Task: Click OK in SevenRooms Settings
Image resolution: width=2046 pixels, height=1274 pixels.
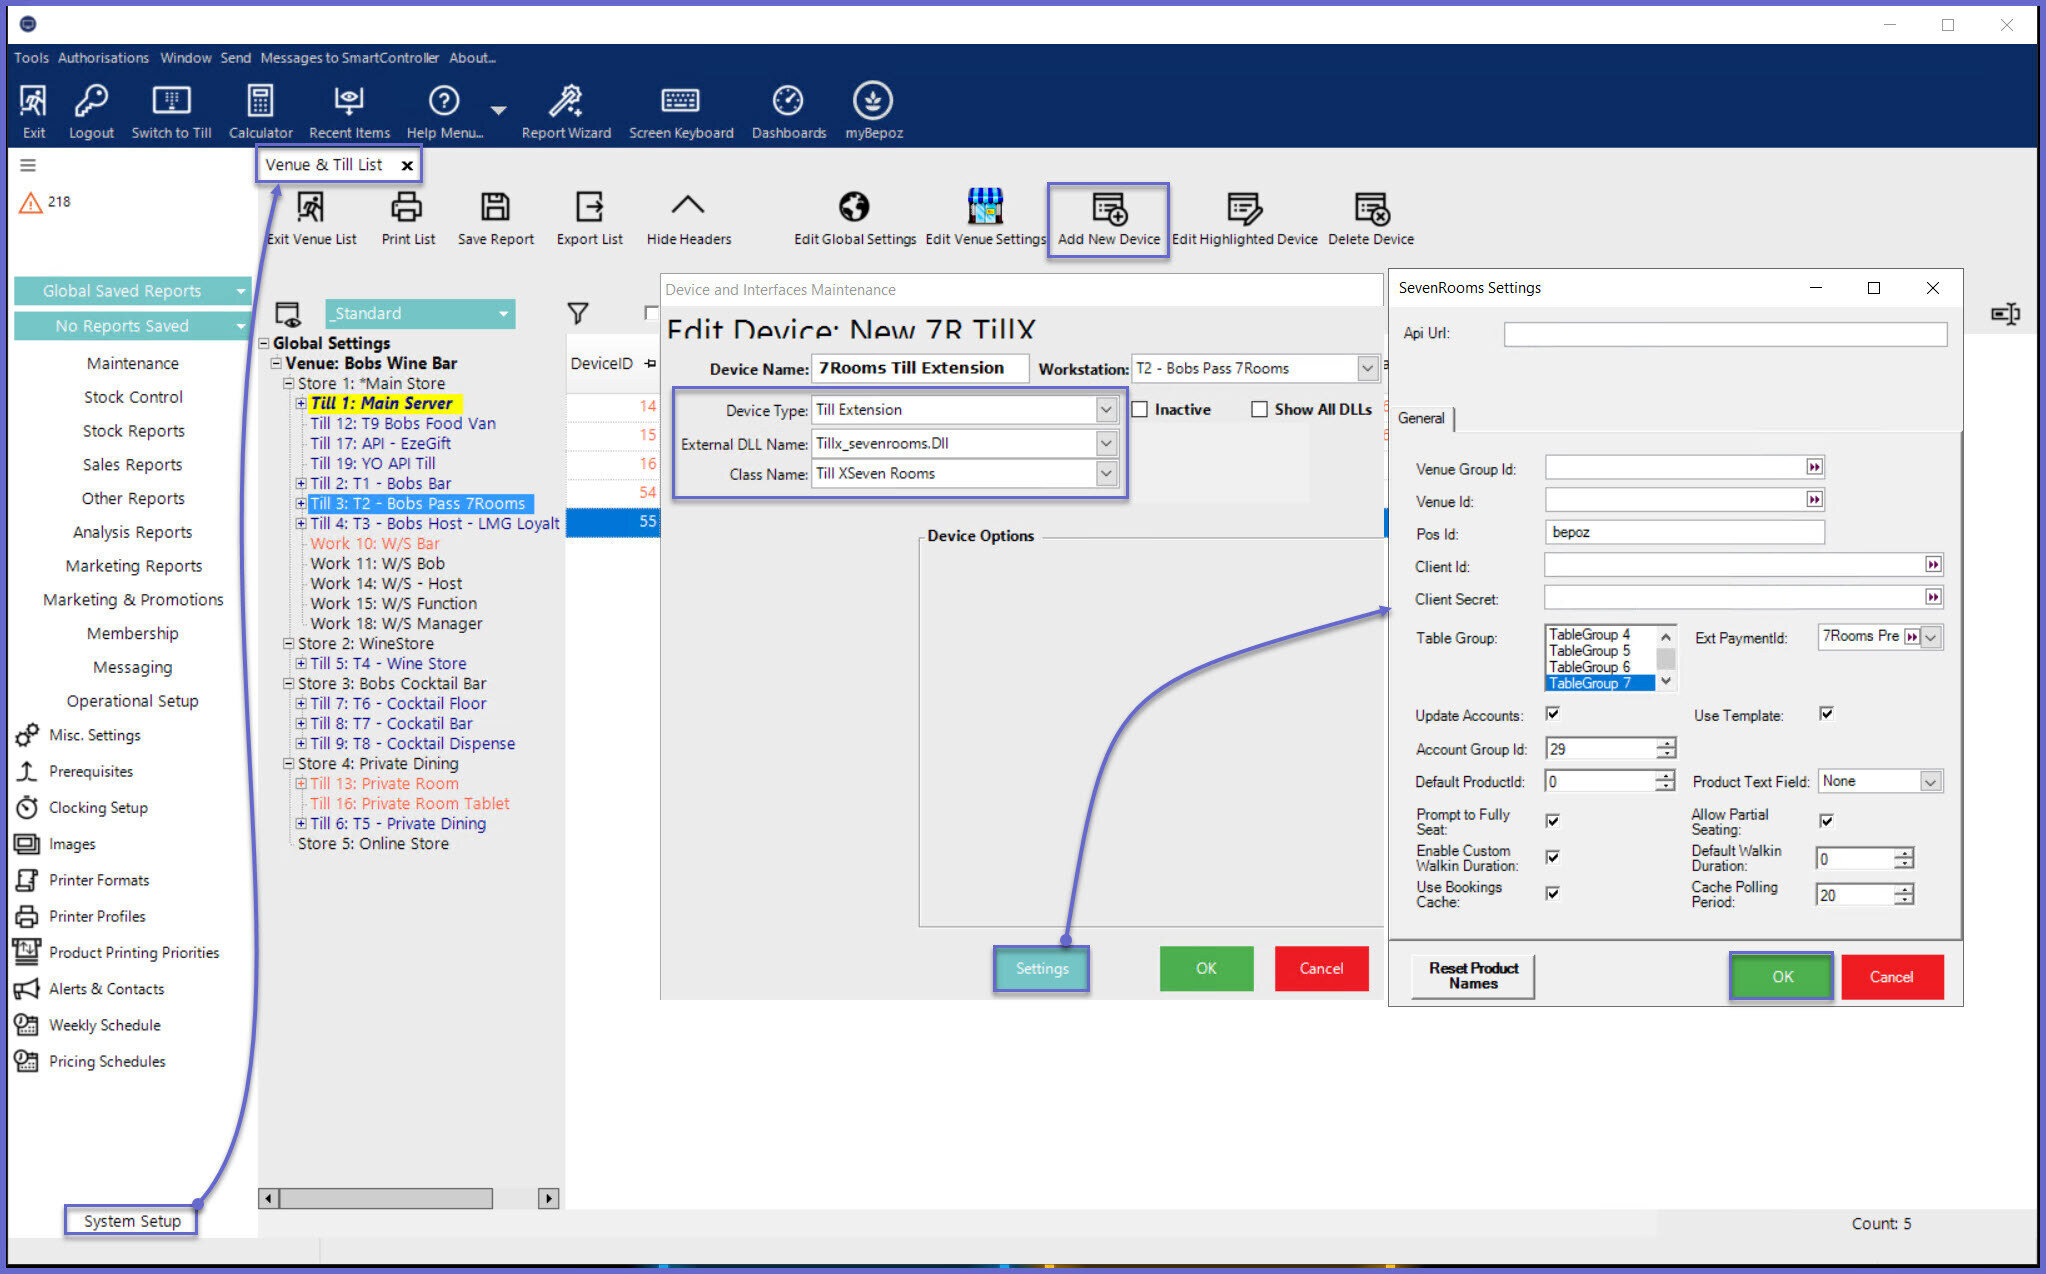Action: pyautogui.click(x=1782, y=977)
